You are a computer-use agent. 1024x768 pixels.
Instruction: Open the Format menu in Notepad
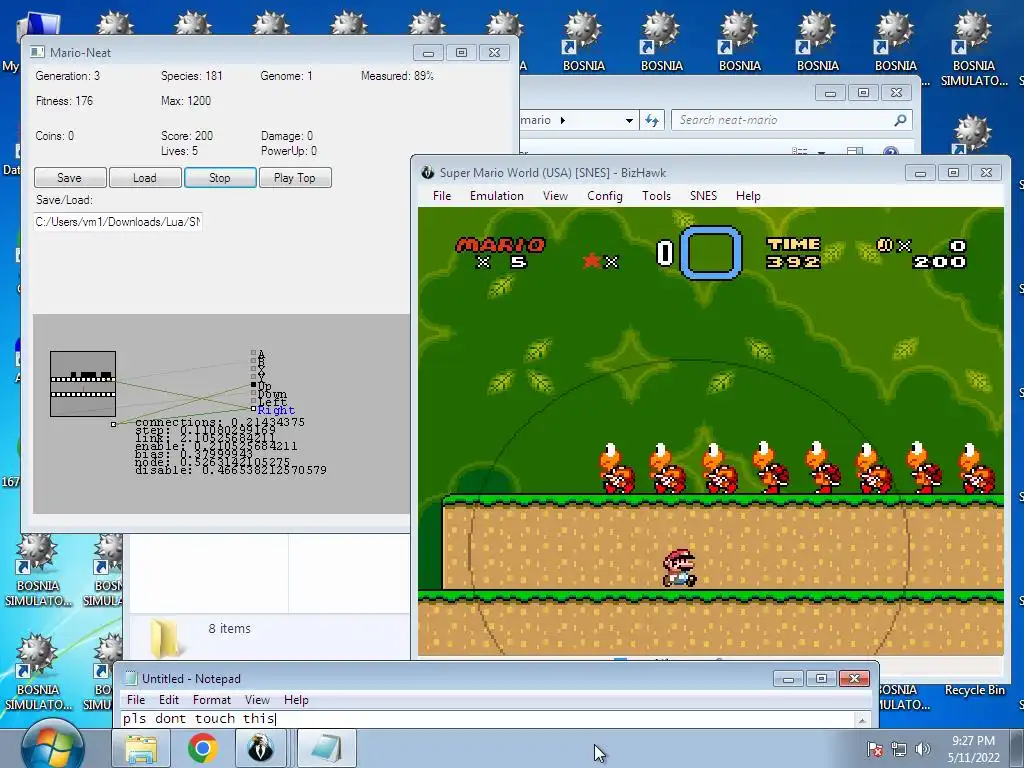(x=212, y=699)
